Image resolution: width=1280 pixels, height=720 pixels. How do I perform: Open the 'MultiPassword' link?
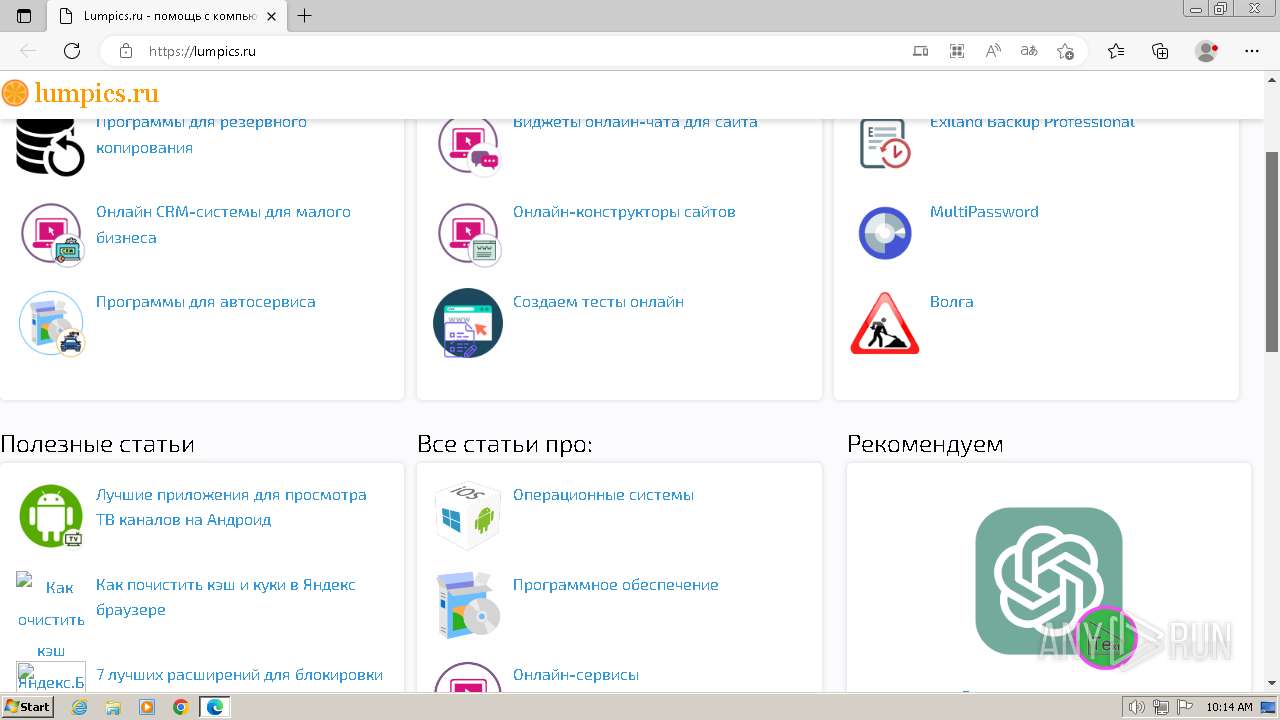click(x=984, y=212)
